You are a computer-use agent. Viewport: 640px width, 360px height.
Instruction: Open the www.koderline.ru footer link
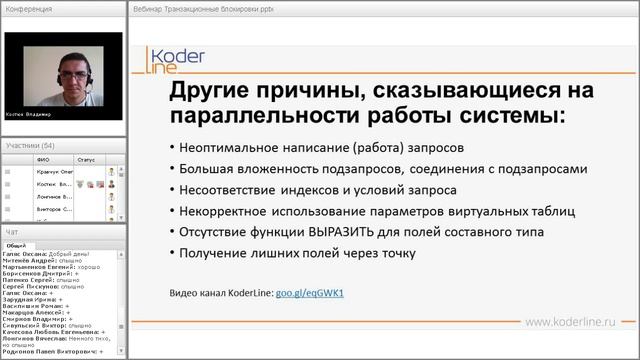point(570,322)
